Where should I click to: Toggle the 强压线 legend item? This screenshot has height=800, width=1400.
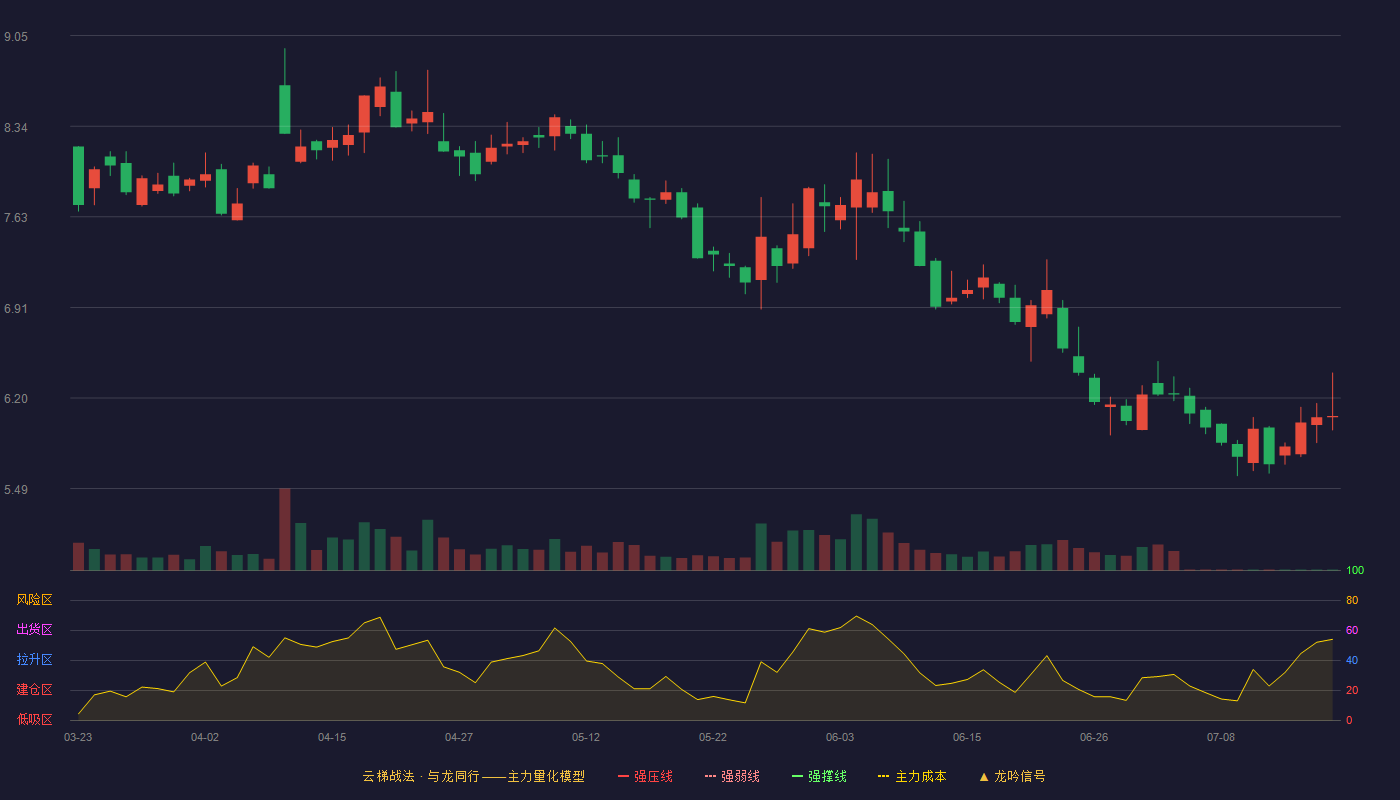(x=645, y=776)
